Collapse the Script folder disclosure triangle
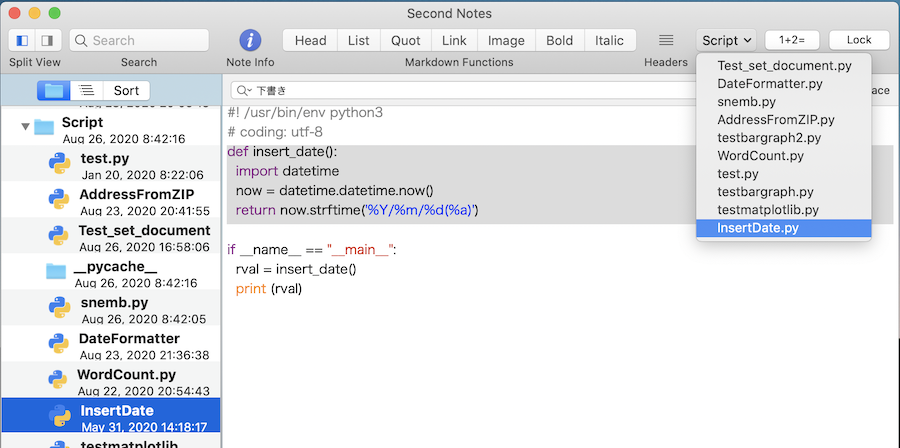Viewport: 900px width, 448px height. (25, 126)
